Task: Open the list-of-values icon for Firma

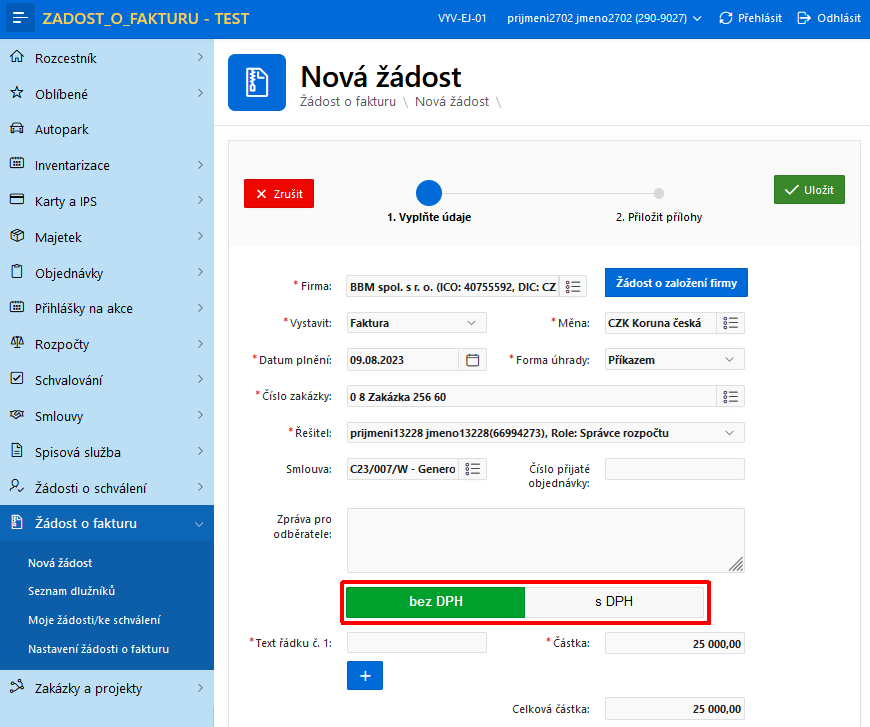Action: click(x=573, y=286)
